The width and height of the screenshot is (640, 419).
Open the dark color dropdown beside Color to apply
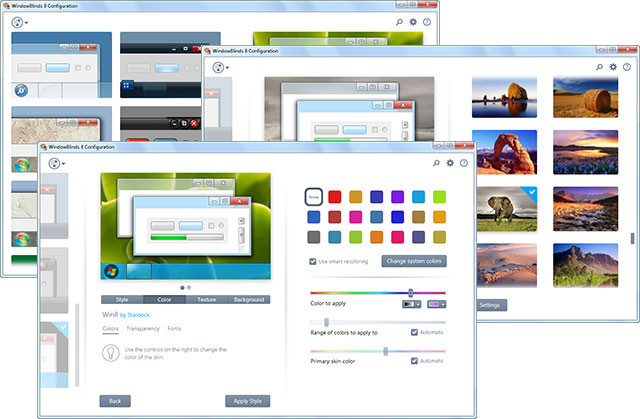pyautogui.click(x=412, y=303)
